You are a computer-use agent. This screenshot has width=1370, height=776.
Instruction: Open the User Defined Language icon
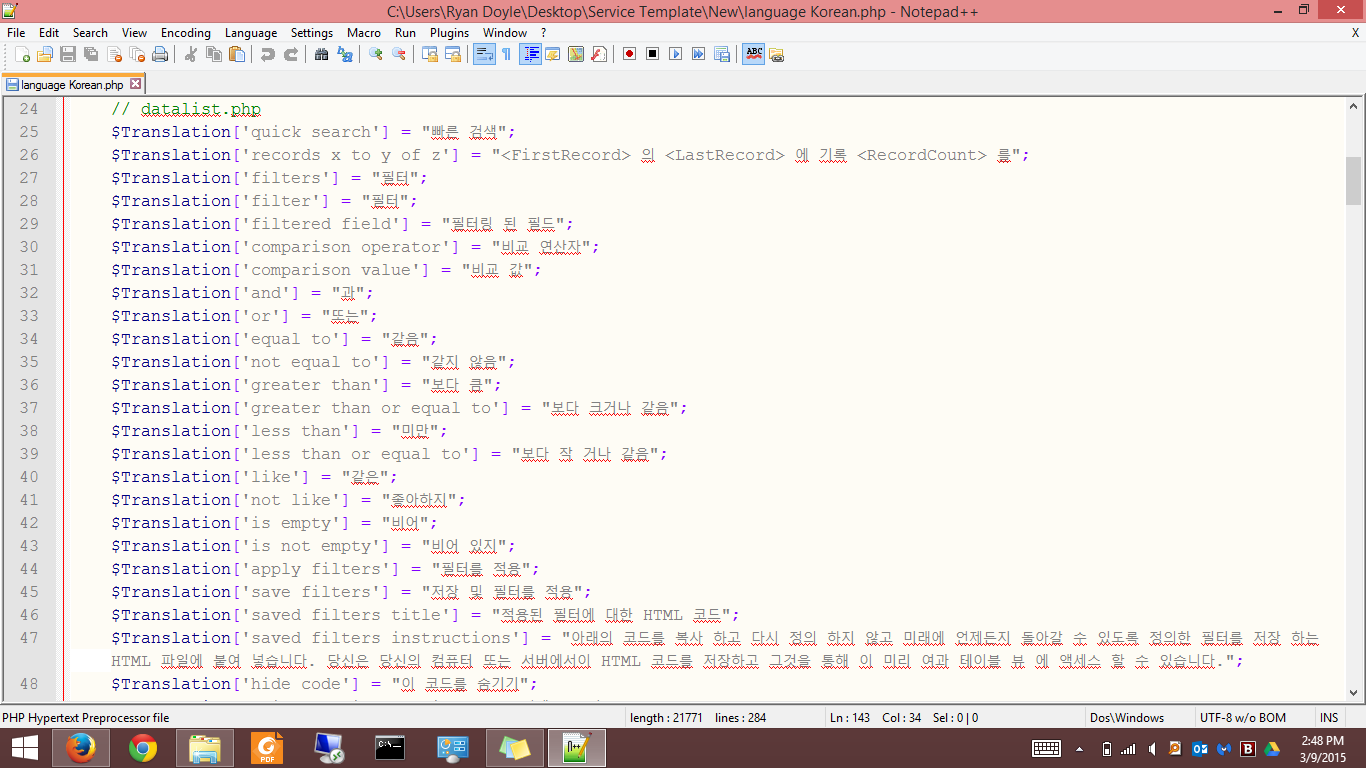tap(552, 54)
